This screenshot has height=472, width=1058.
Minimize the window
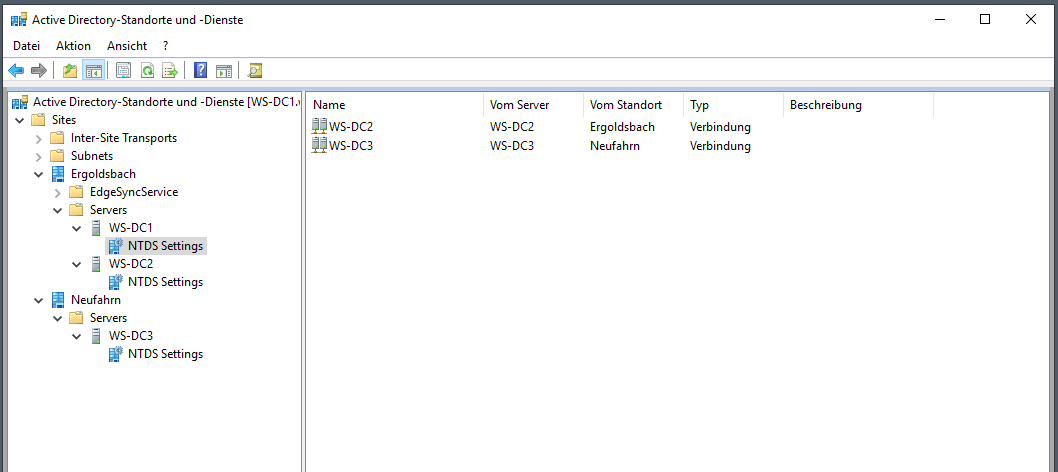click(x=939, y=20)
